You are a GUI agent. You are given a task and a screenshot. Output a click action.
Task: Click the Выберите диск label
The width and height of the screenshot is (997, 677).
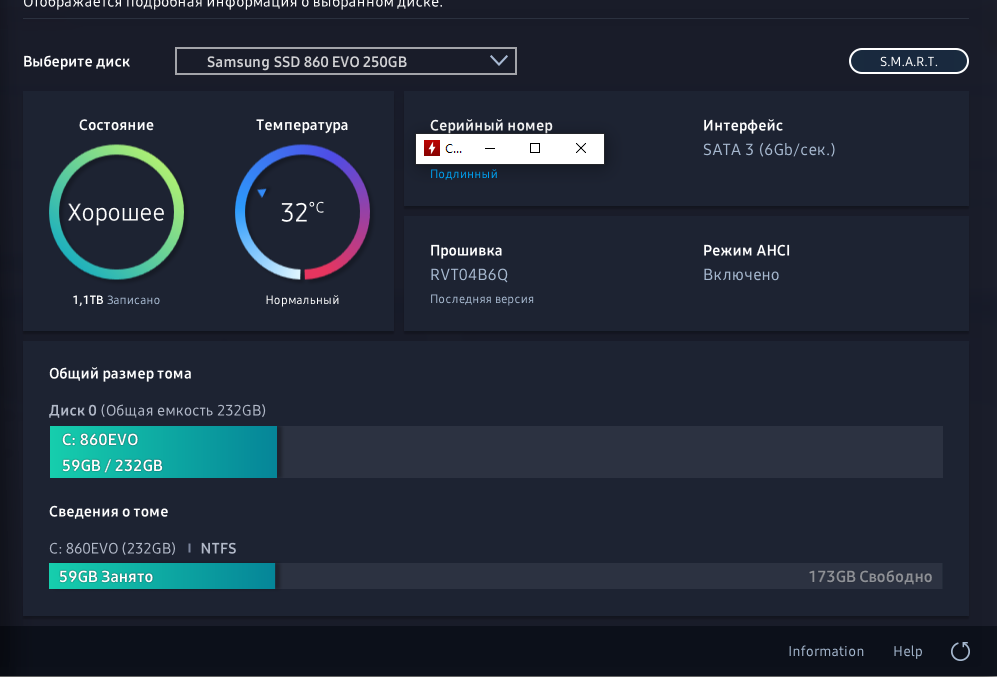coord(76,62)
